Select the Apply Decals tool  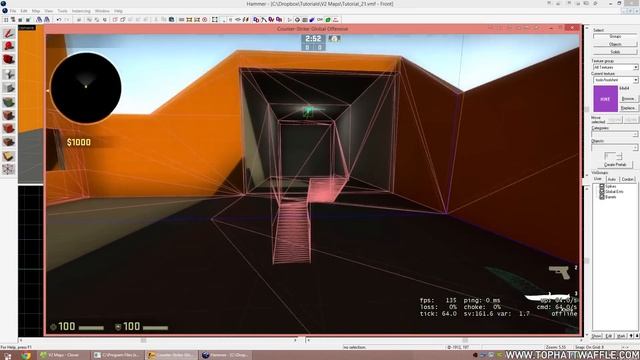(x=9, y=129)
